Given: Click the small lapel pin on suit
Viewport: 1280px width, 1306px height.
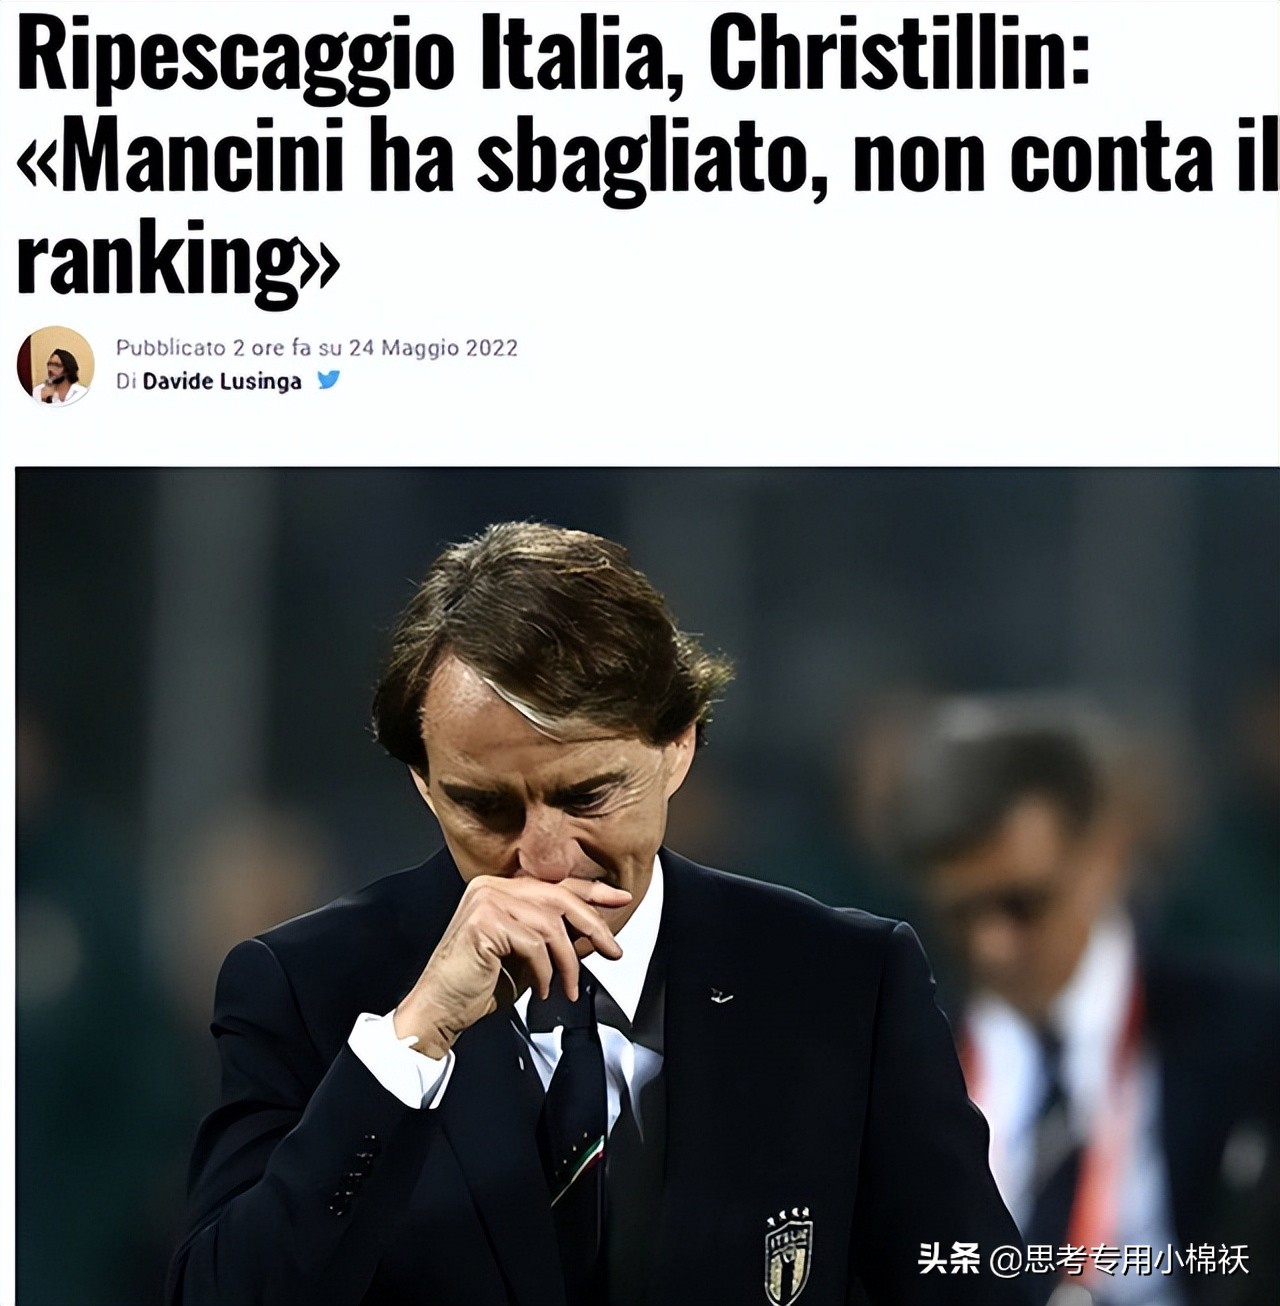Looking at the screenshot, I should 720,996.
